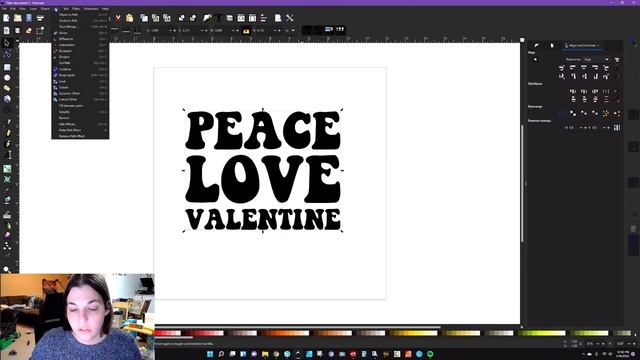Choose Combine from Path menu
Screen dimensions: 640x360
click(80, 69)
